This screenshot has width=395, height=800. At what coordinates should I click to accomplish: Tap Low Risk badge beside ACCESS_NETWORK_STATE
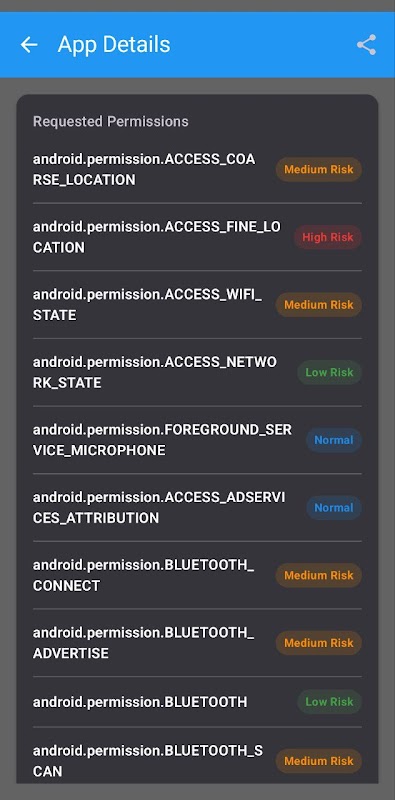click(x=330, y=372)
